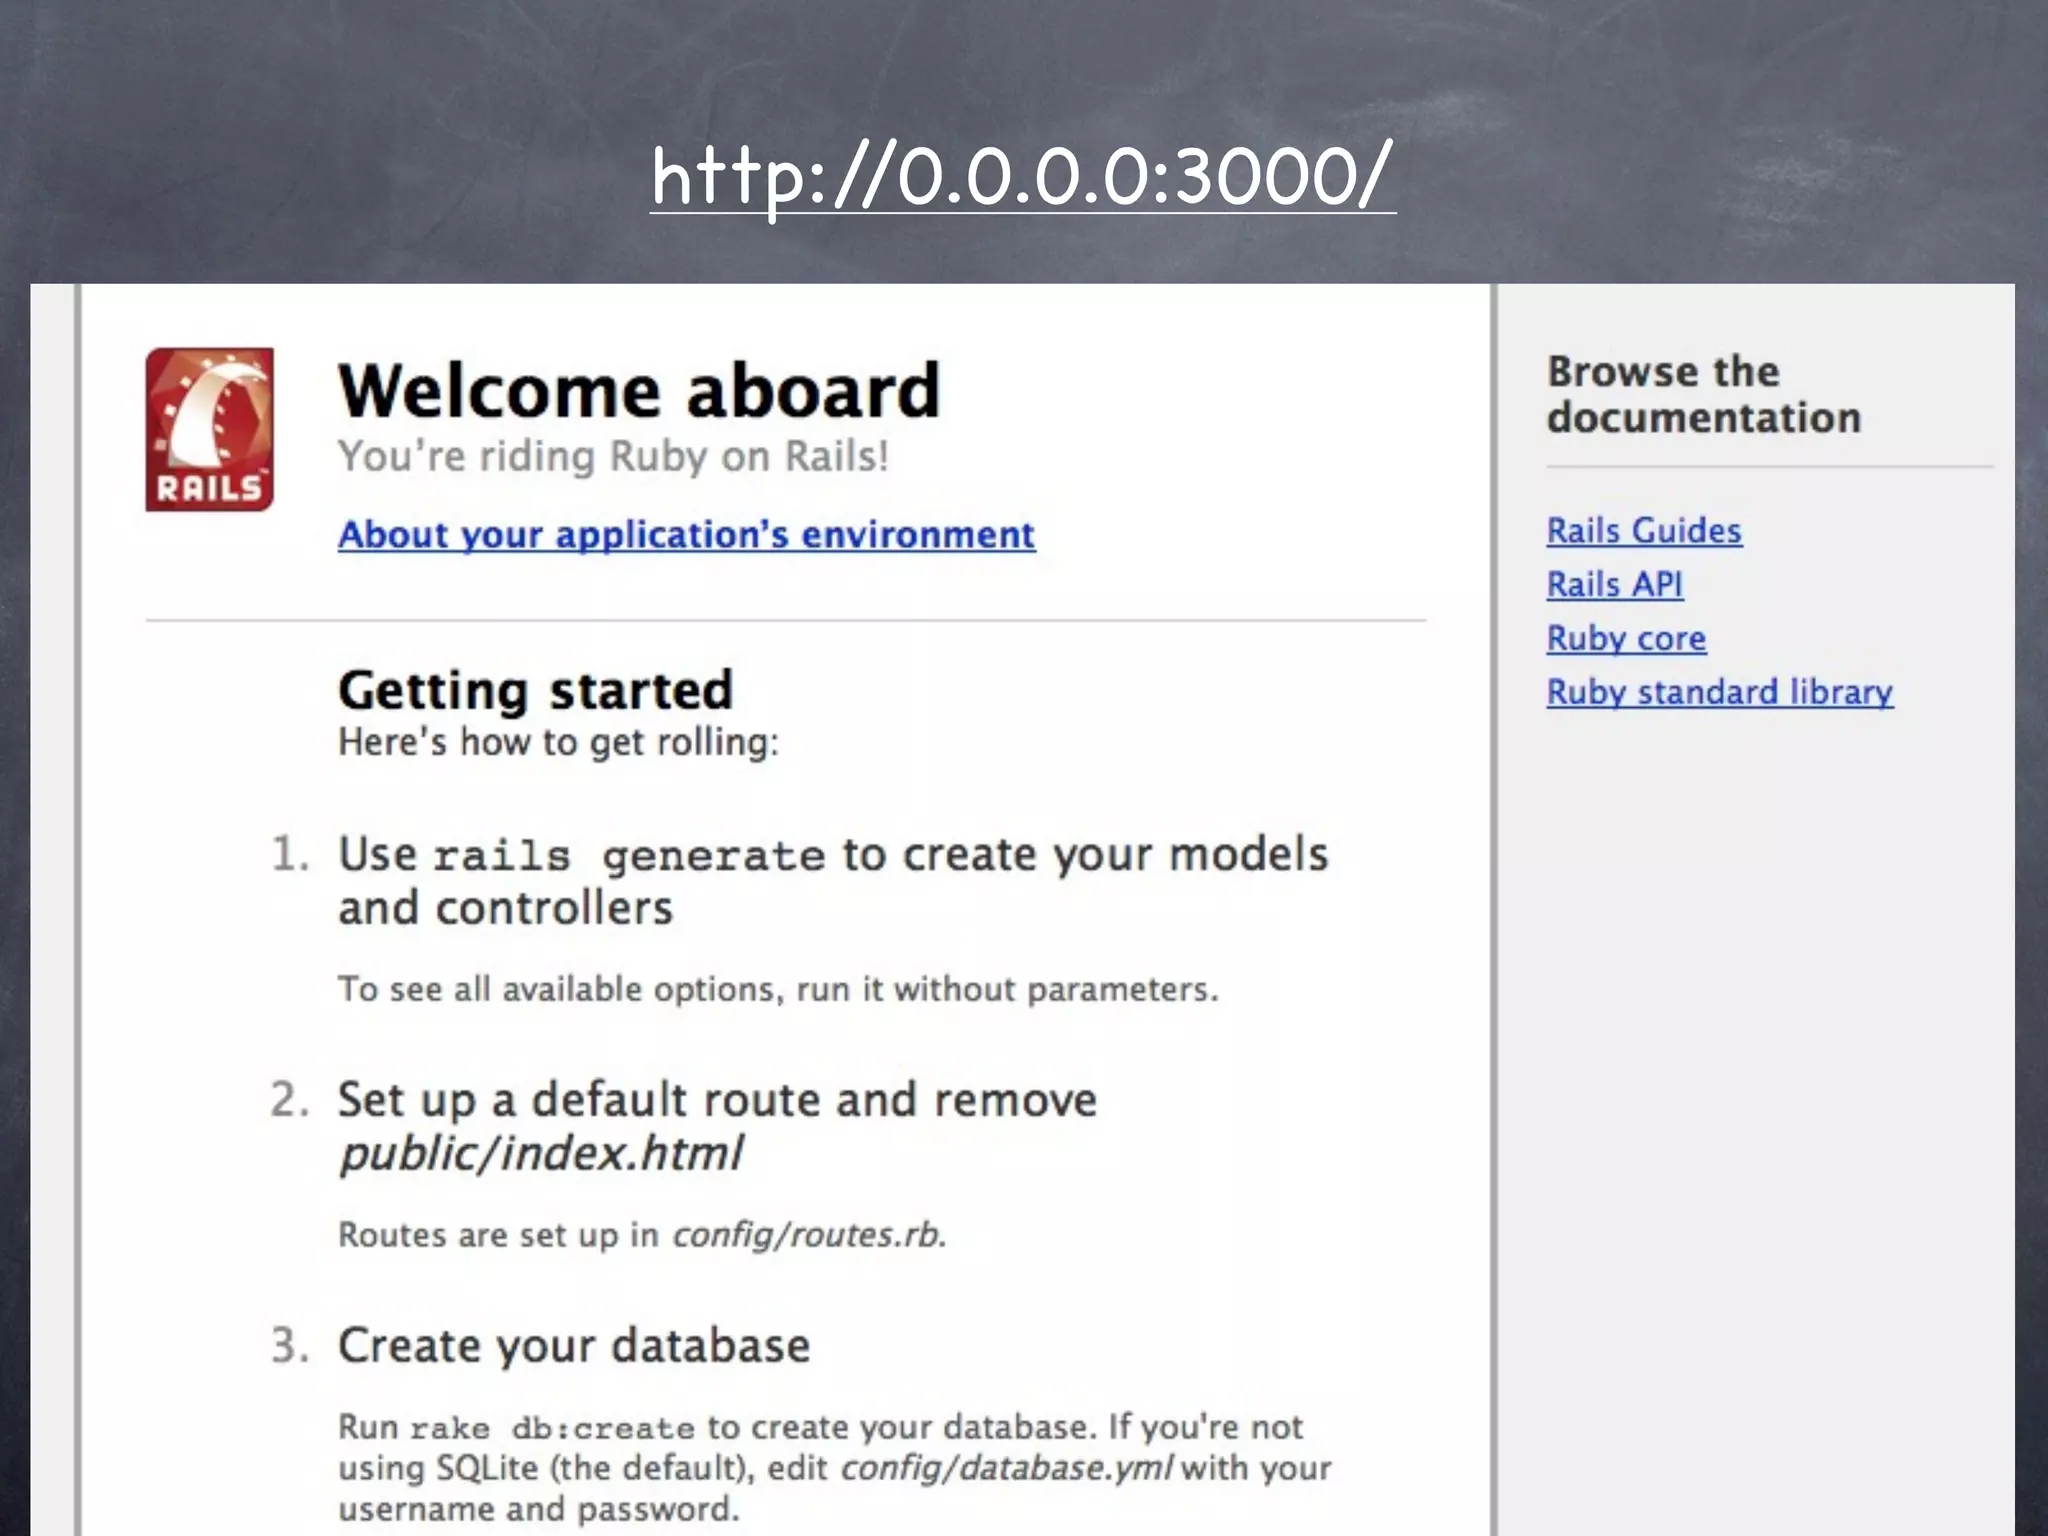Click 'To see all available options' sentence

pos(778,989)
